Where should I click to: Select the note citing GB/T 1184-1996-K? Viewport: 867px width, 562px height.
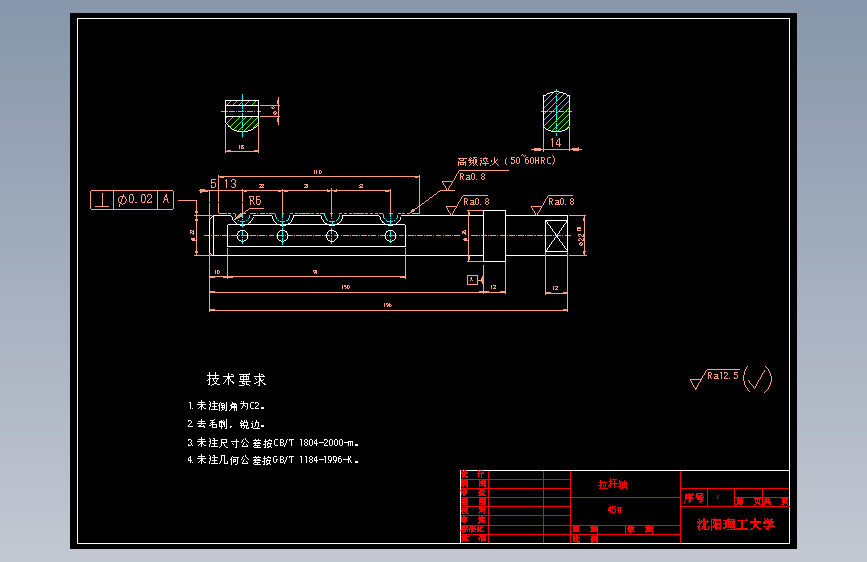tap(273, 460)
